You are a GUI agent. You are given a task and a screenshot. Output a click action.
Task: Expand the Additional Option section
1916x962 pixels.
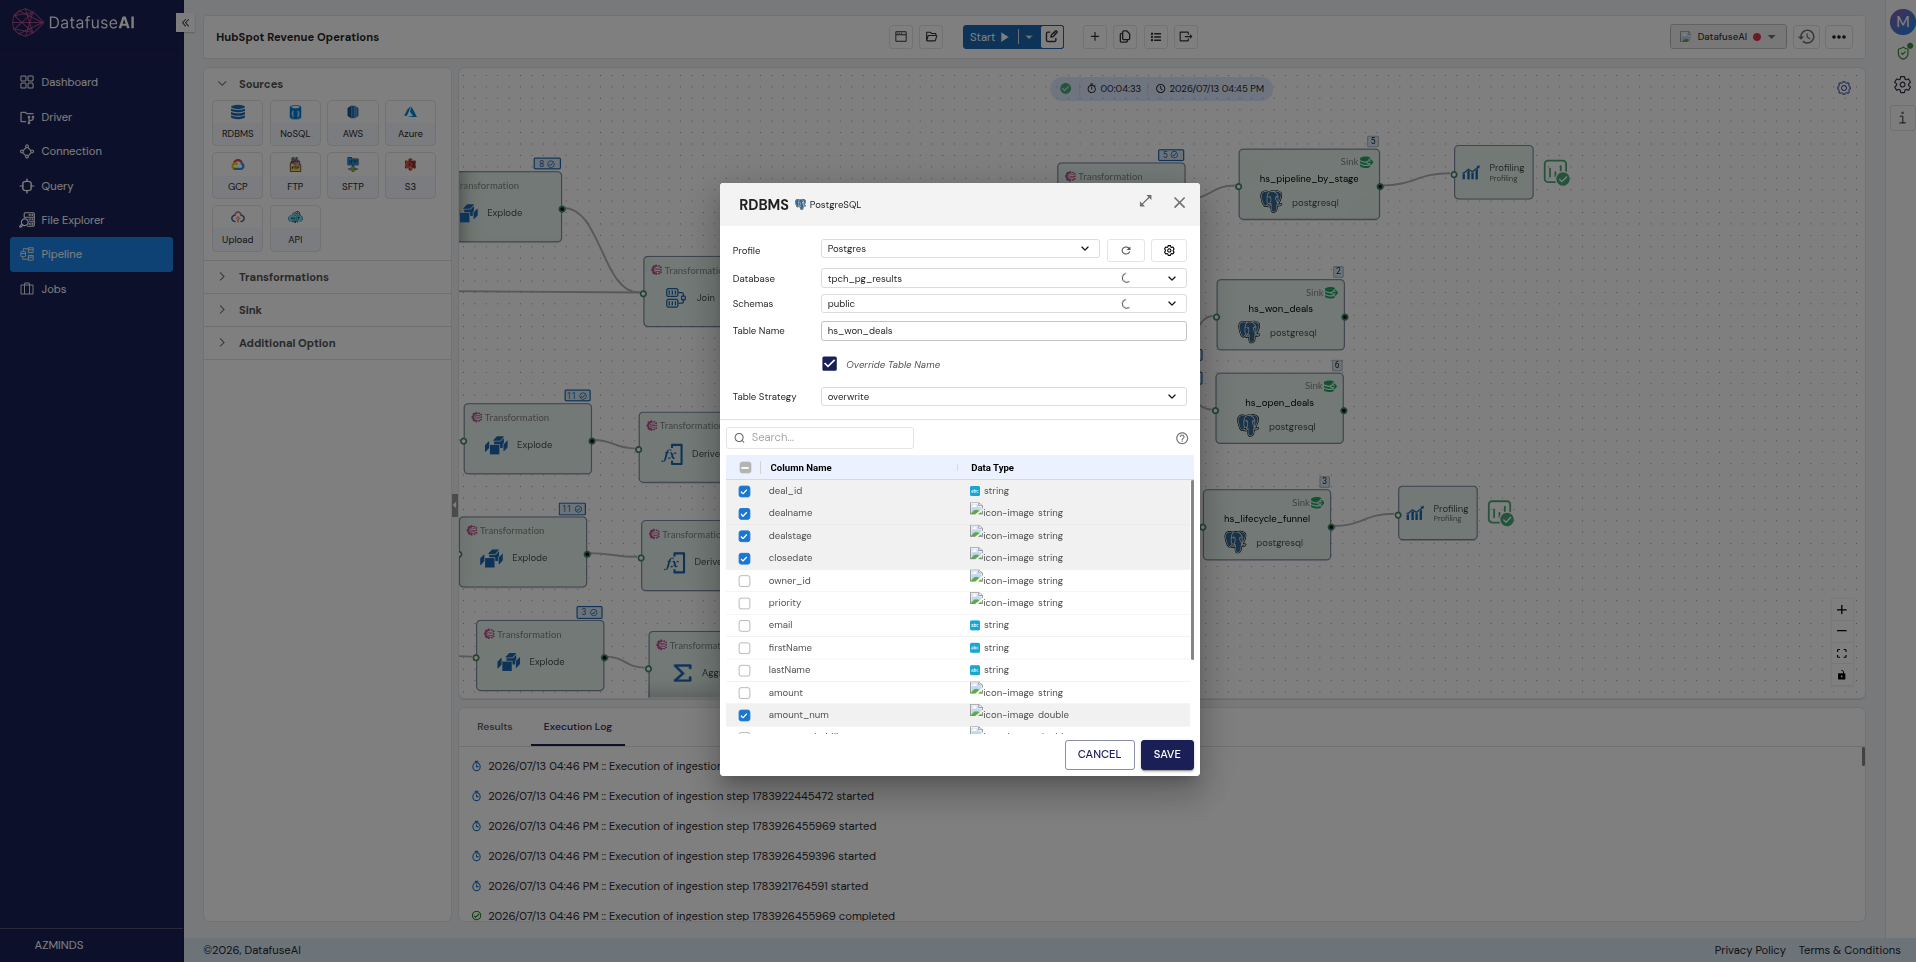328,343
